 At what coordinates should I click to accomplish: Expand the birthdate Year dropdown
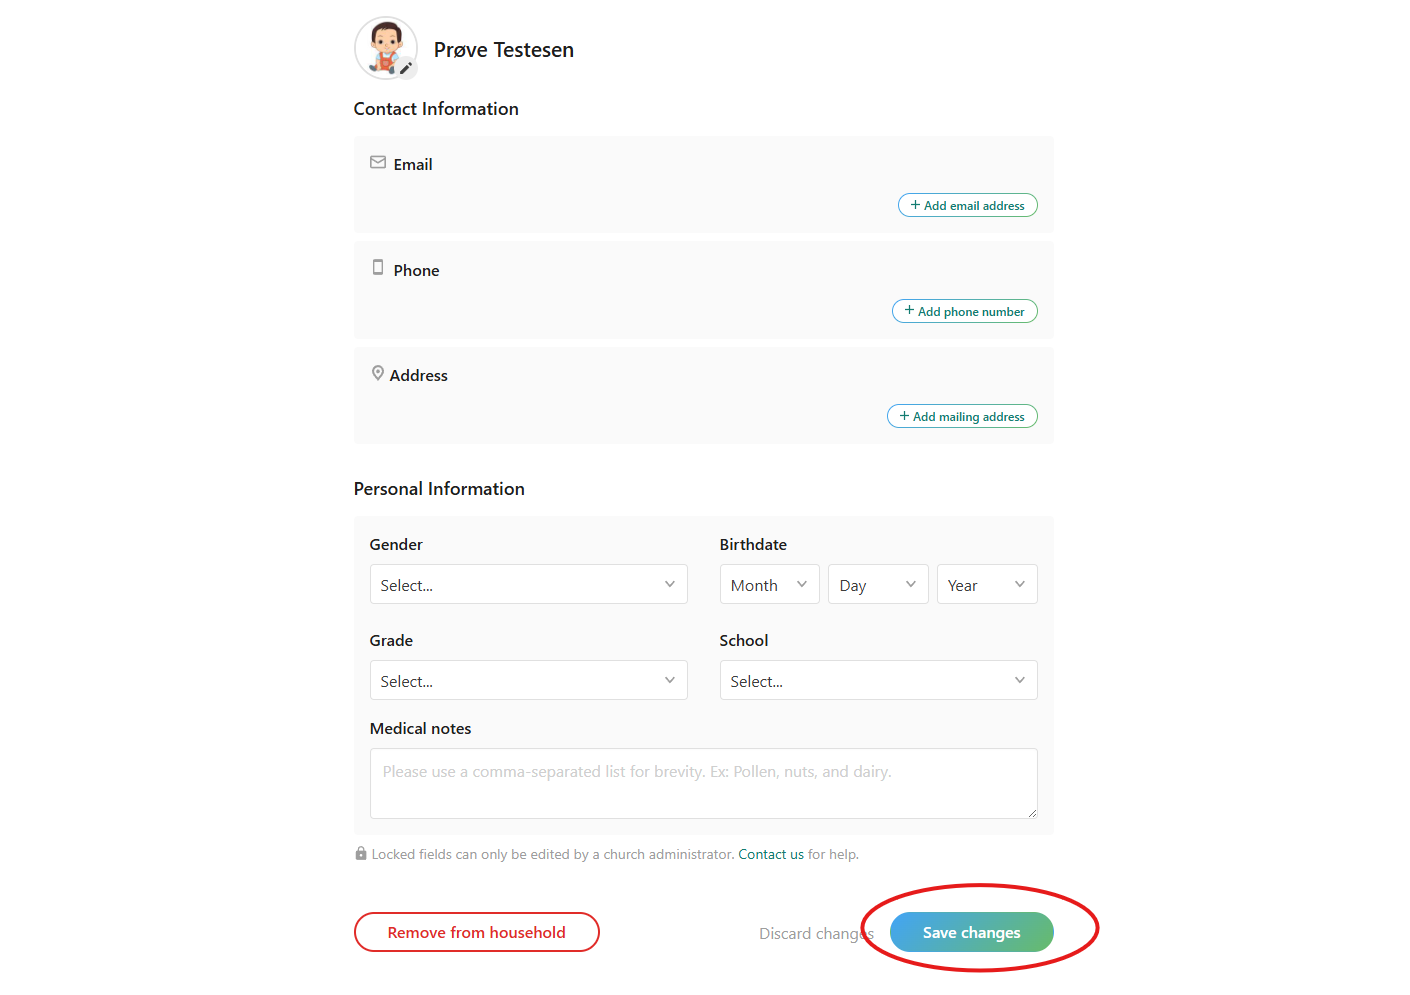click(986, 585)
